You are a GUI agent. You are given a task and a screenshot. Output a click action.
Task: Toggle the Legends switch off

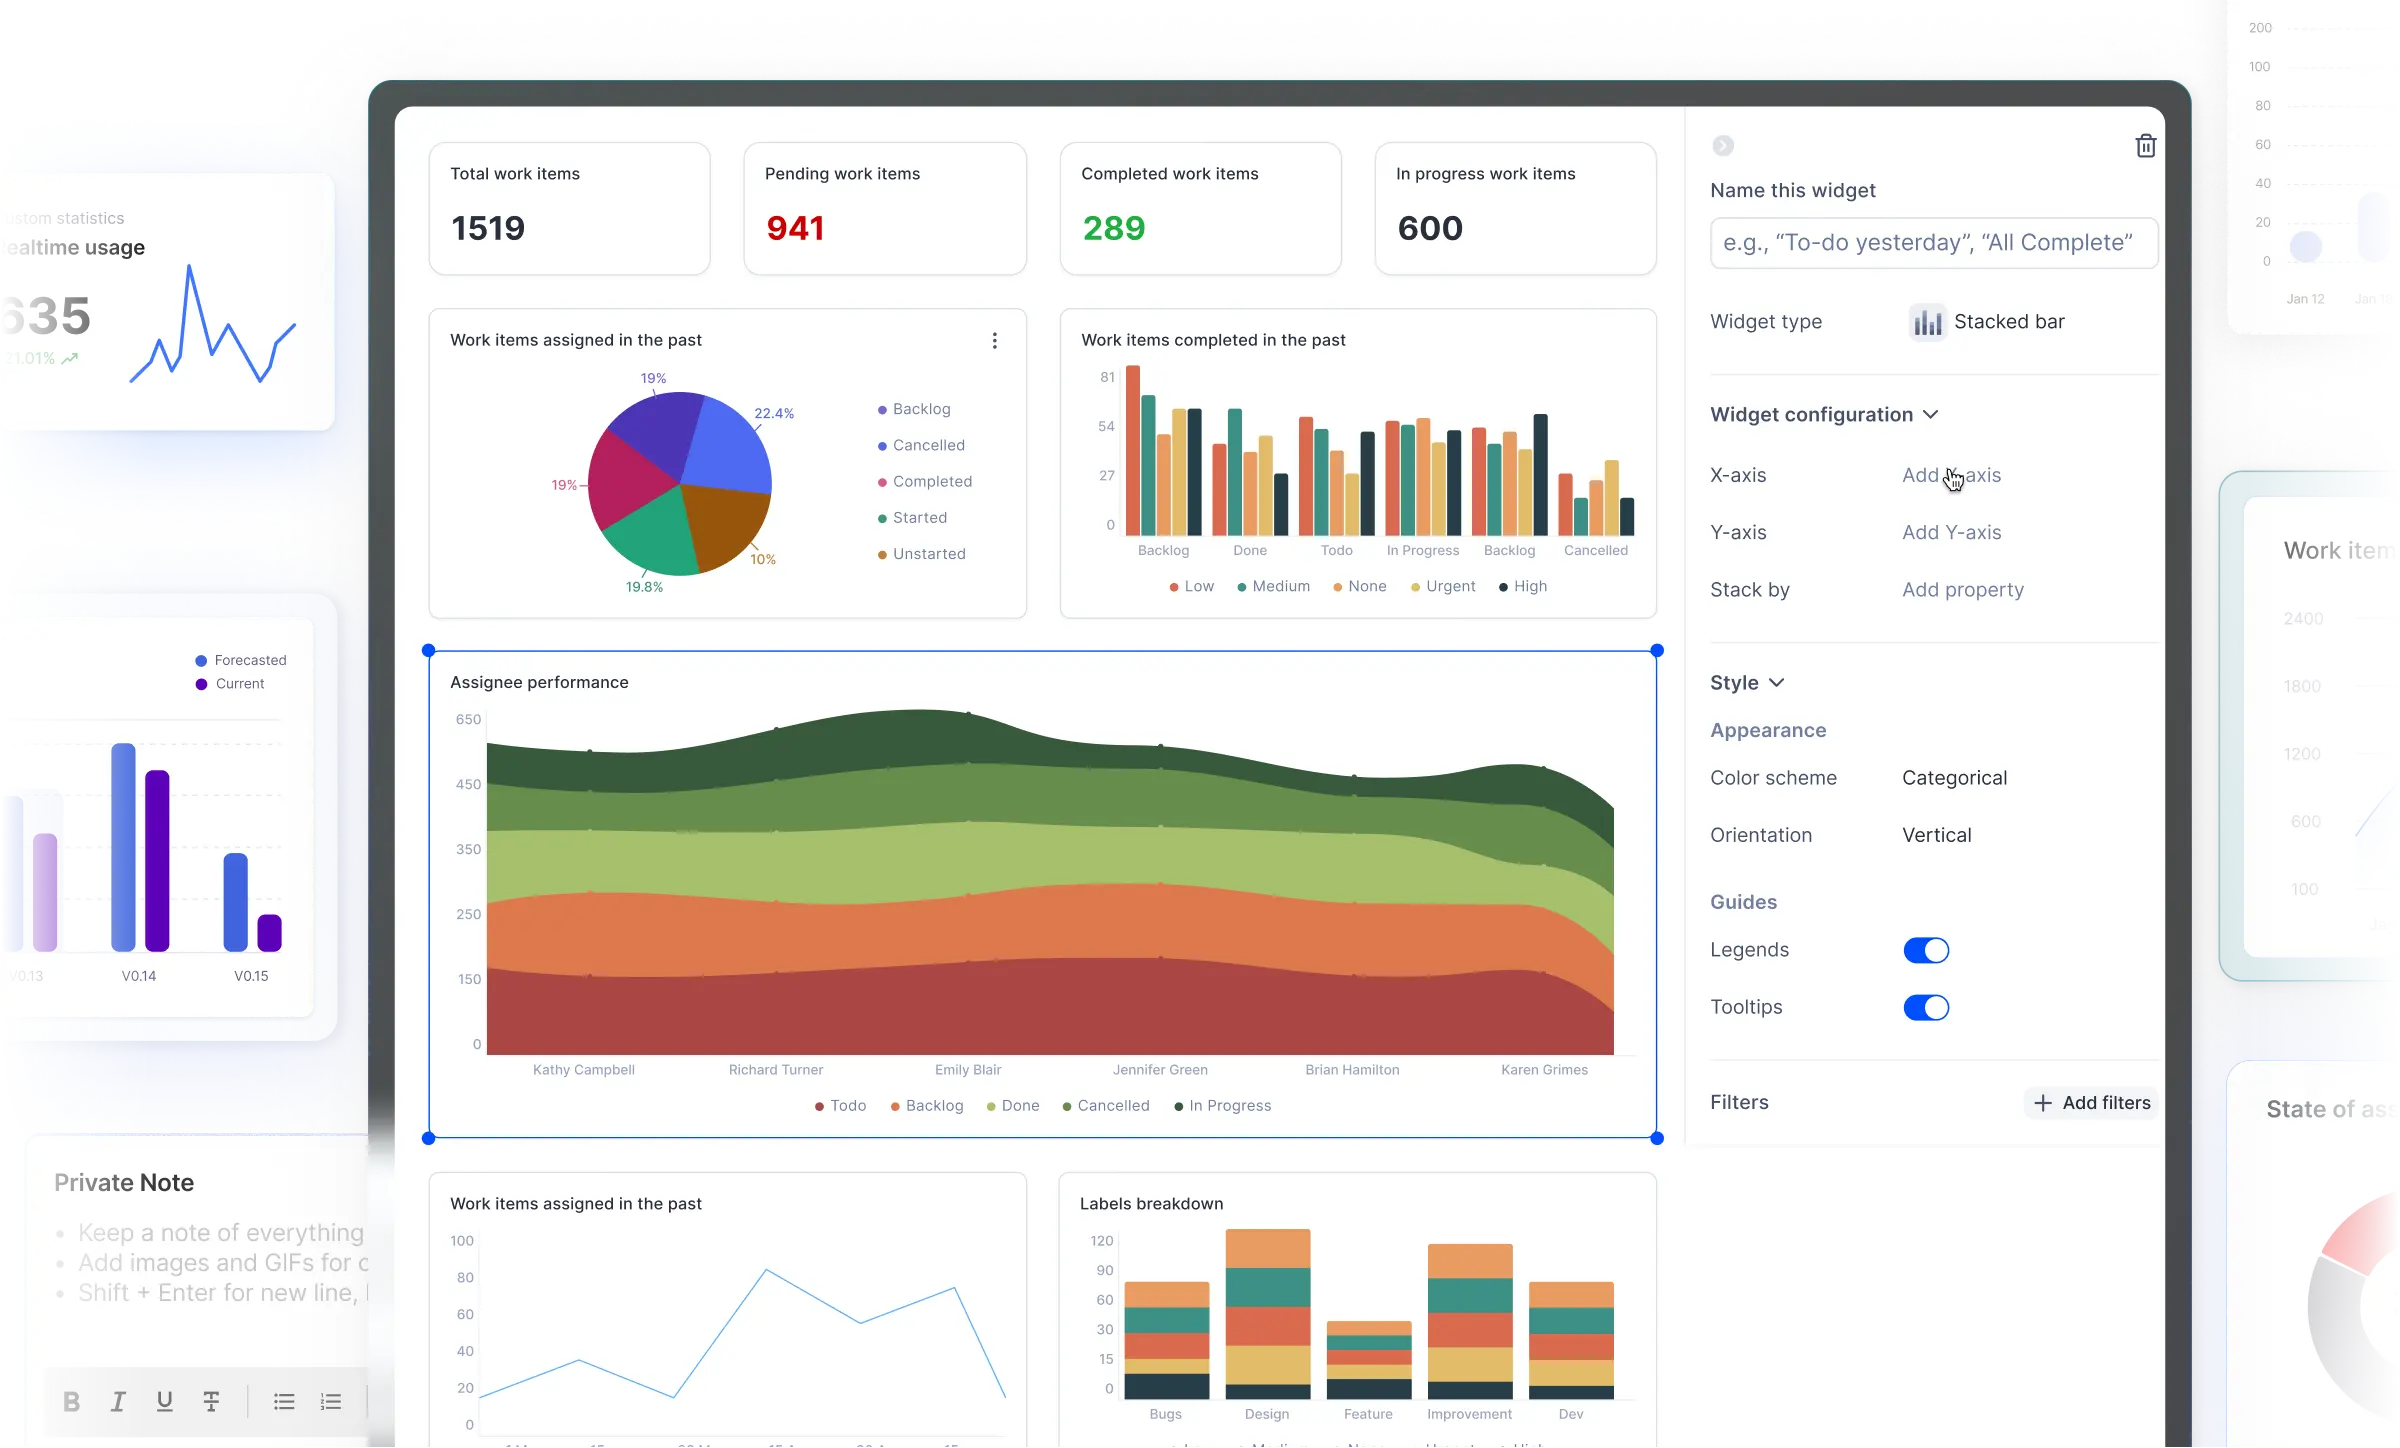click(x=1926, y=950)
